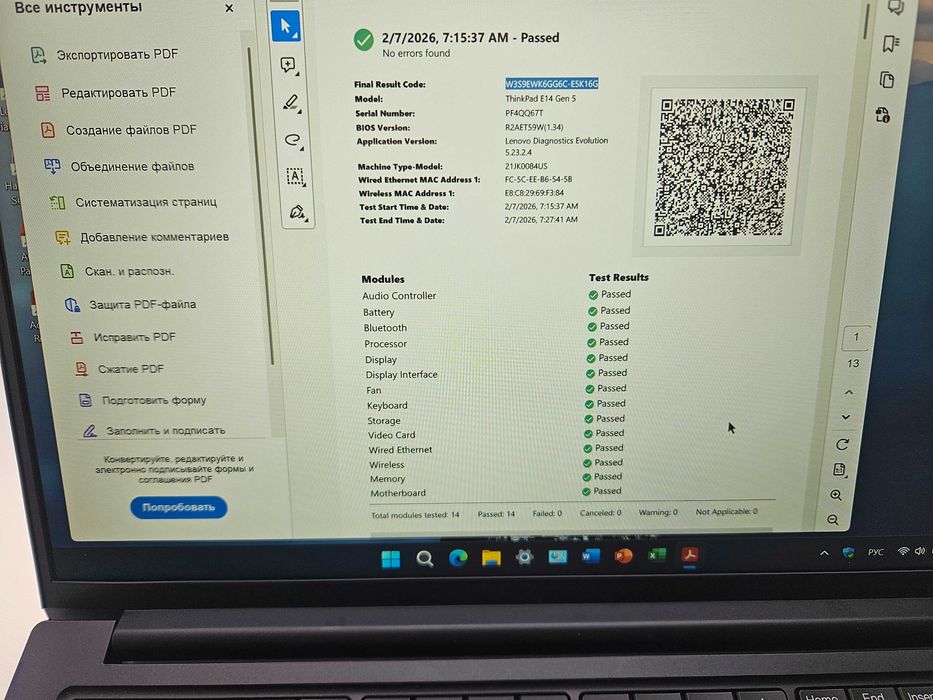Go to previous page with up chevron
The width and height of the screenshot is (933, 700).
coord(849,392)
